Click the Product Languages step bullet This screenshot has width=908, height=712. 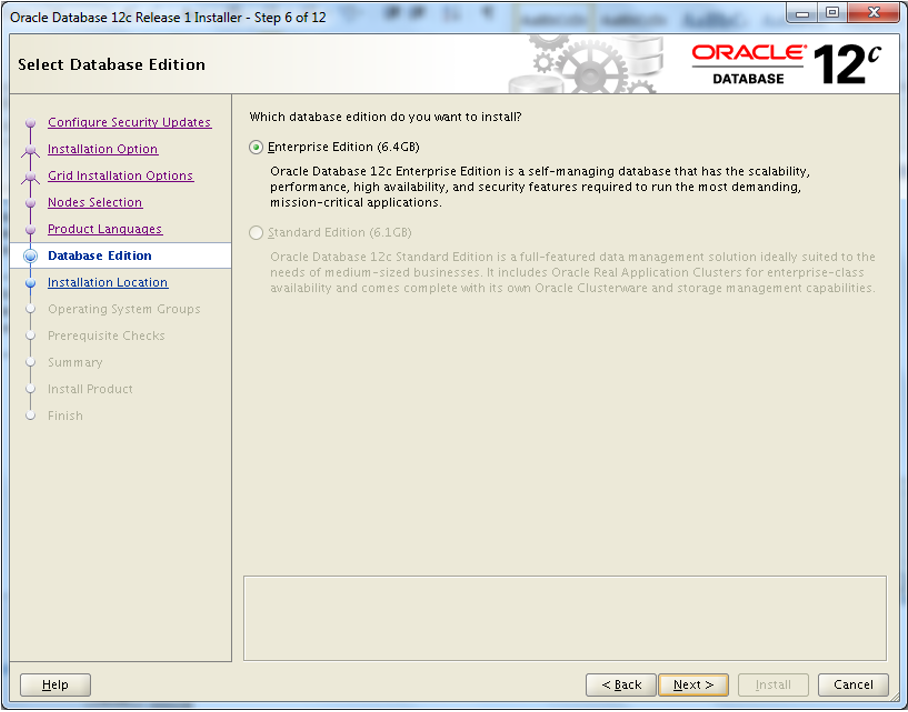pyautogui.click(x=31, y=230)
